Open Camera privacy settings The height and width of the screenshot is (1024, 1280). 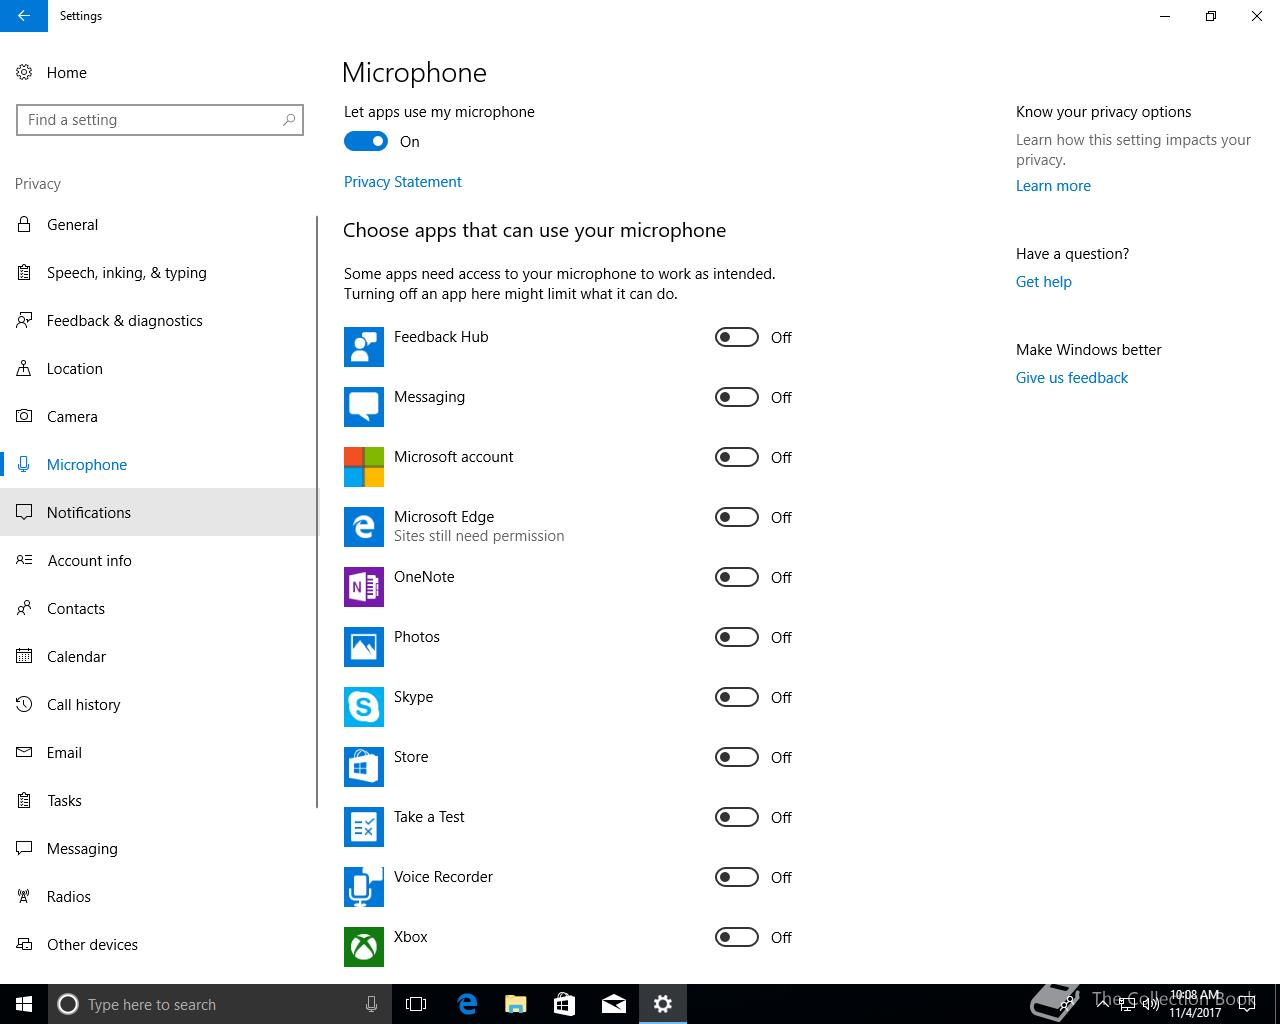158,417
